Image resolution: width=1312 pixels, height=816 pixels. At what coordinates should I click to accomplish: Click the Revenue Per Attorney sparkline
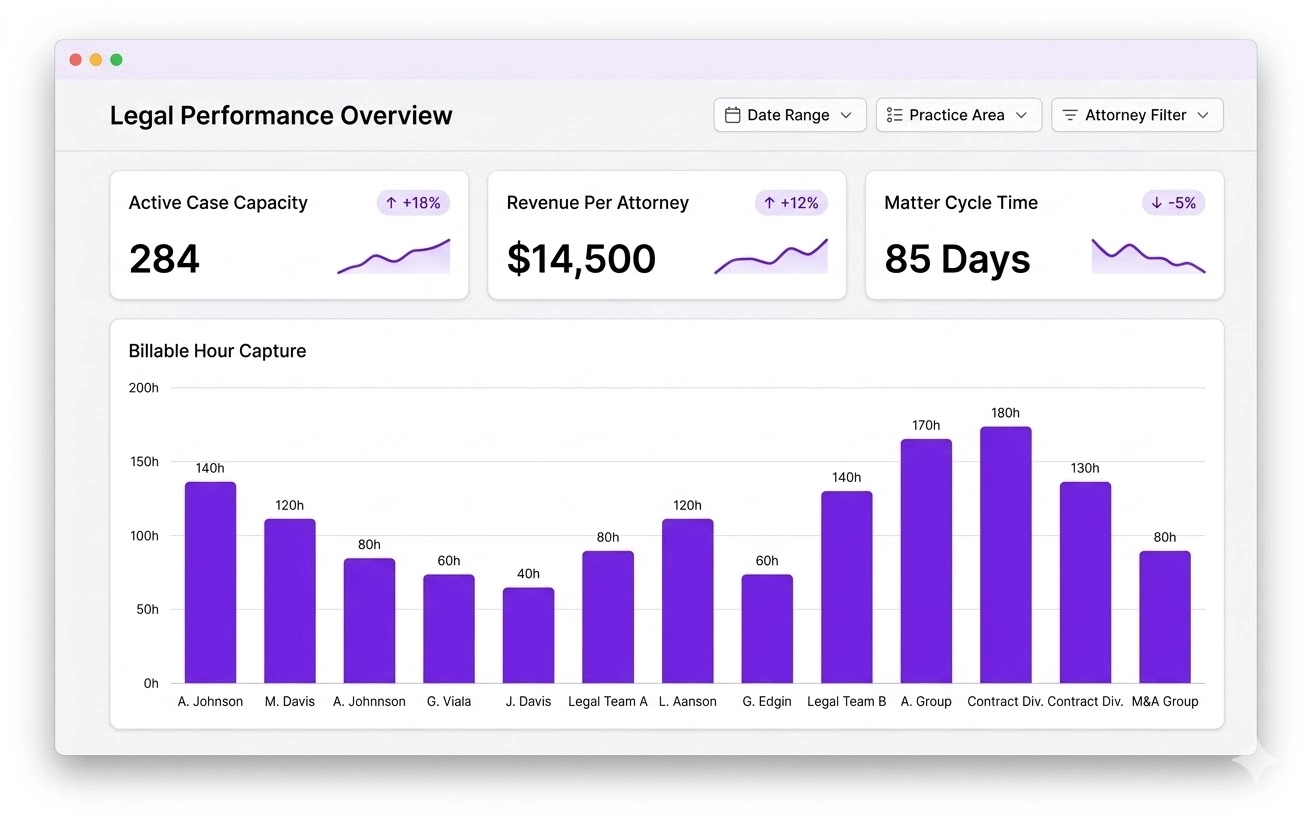771,257
